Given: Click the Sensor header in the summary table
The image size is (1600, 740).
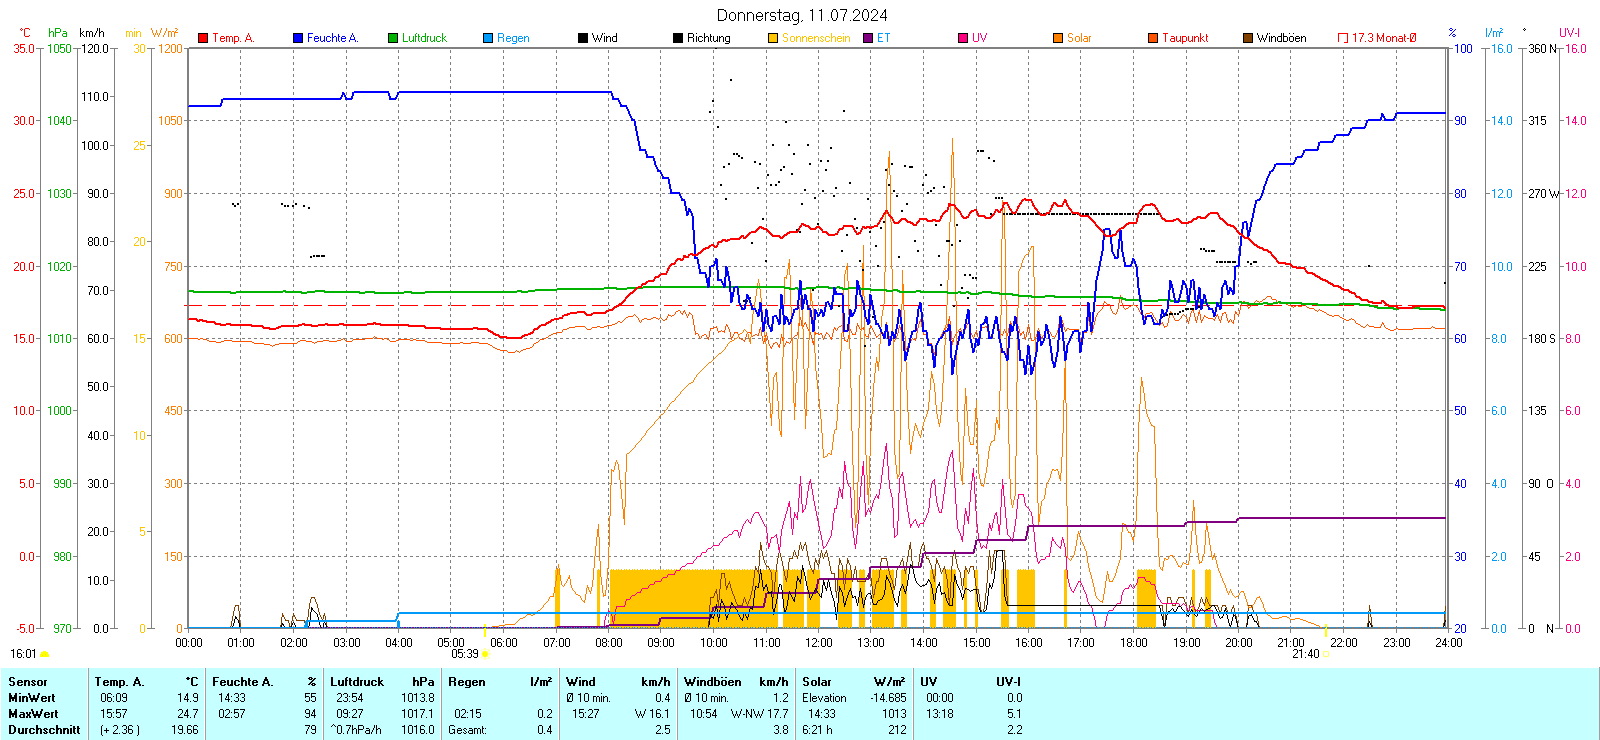Looking at the screenshot, I should tap(28, 682).
